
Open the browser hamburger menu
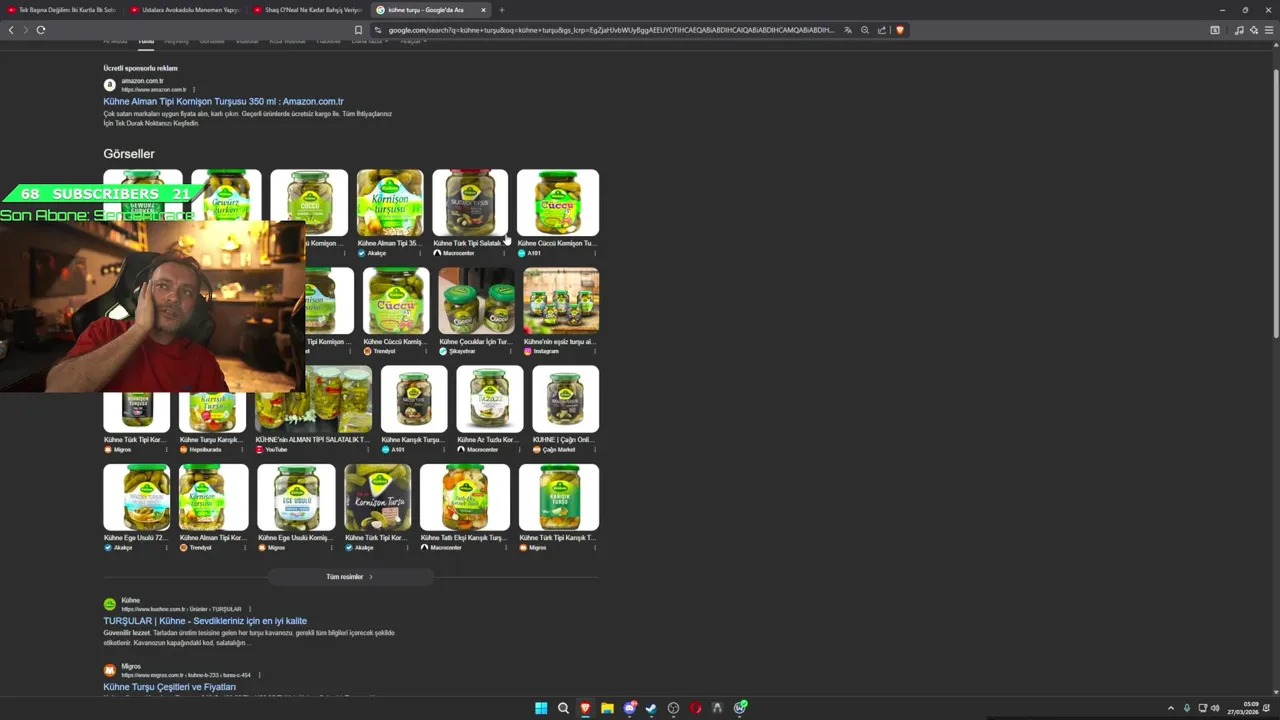tap(1269, 30)
